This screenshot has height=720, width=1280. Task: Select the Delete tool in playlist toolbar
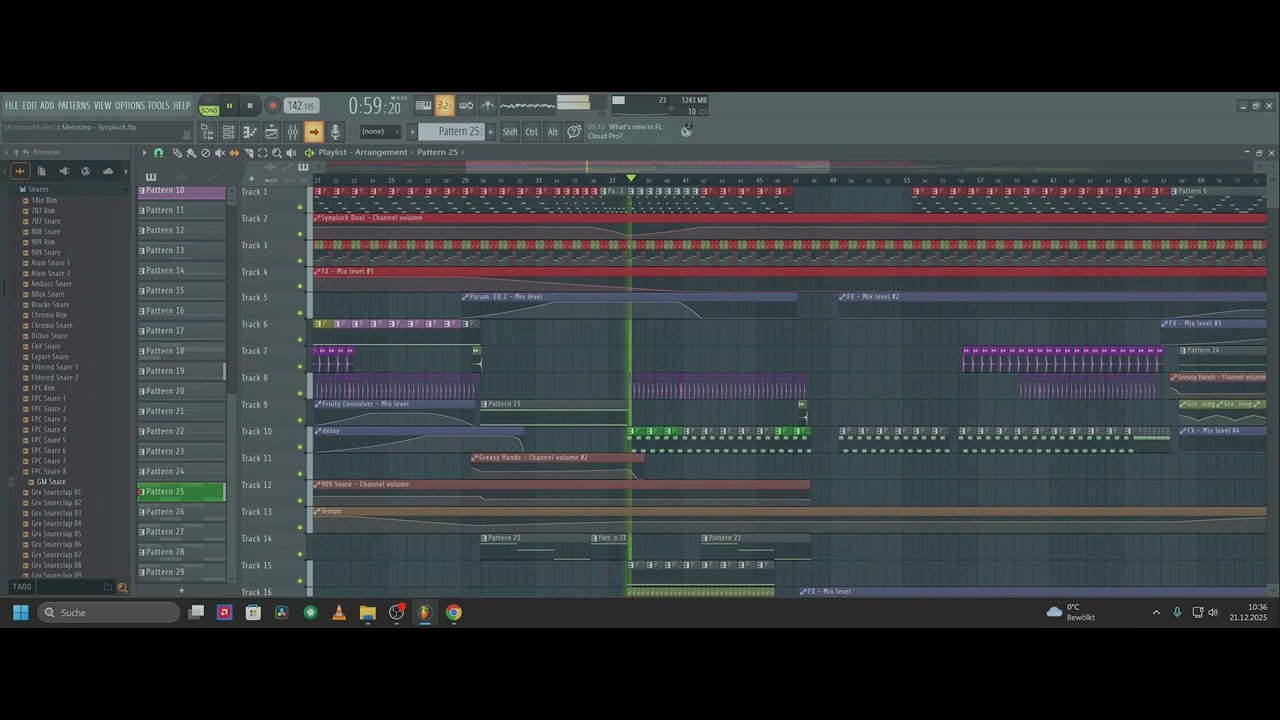(x=205, y=153)
